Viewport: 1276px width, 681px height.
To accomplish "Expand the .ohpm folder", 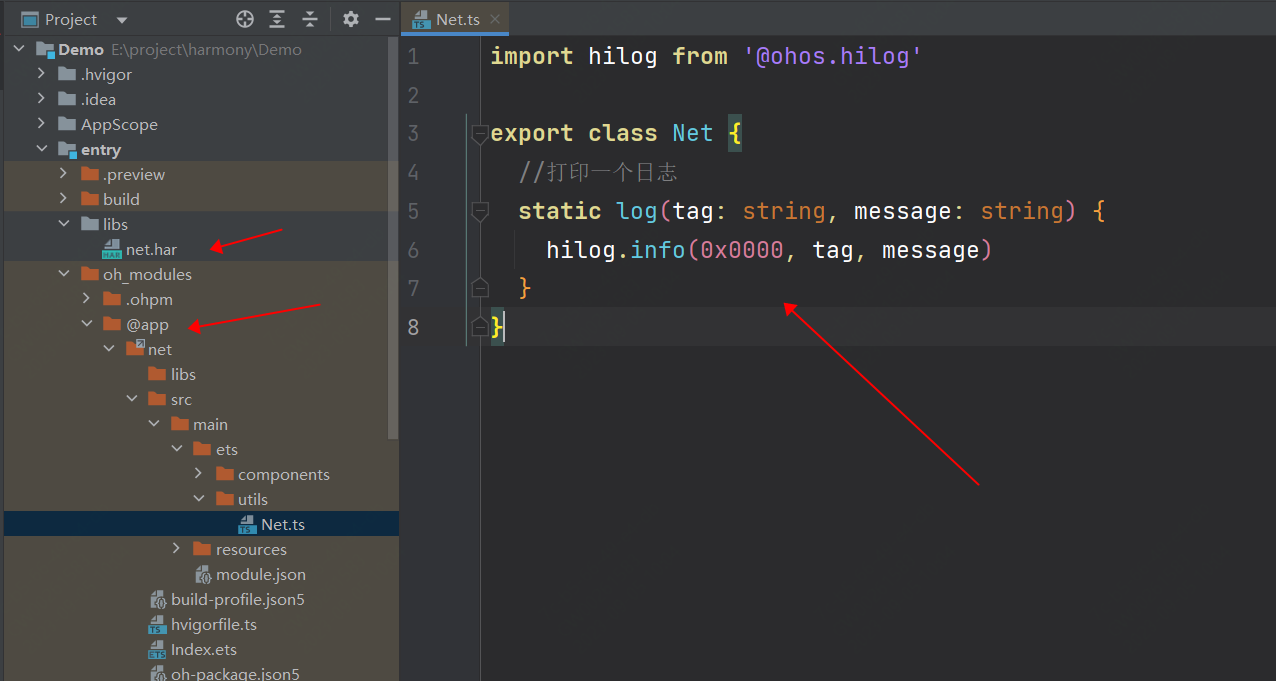I will click(x=87, y=299).
